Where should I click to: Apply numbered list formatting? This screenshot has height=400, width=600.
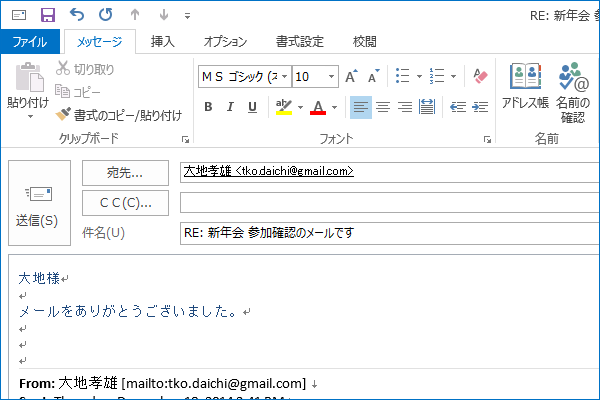point(437,76)
